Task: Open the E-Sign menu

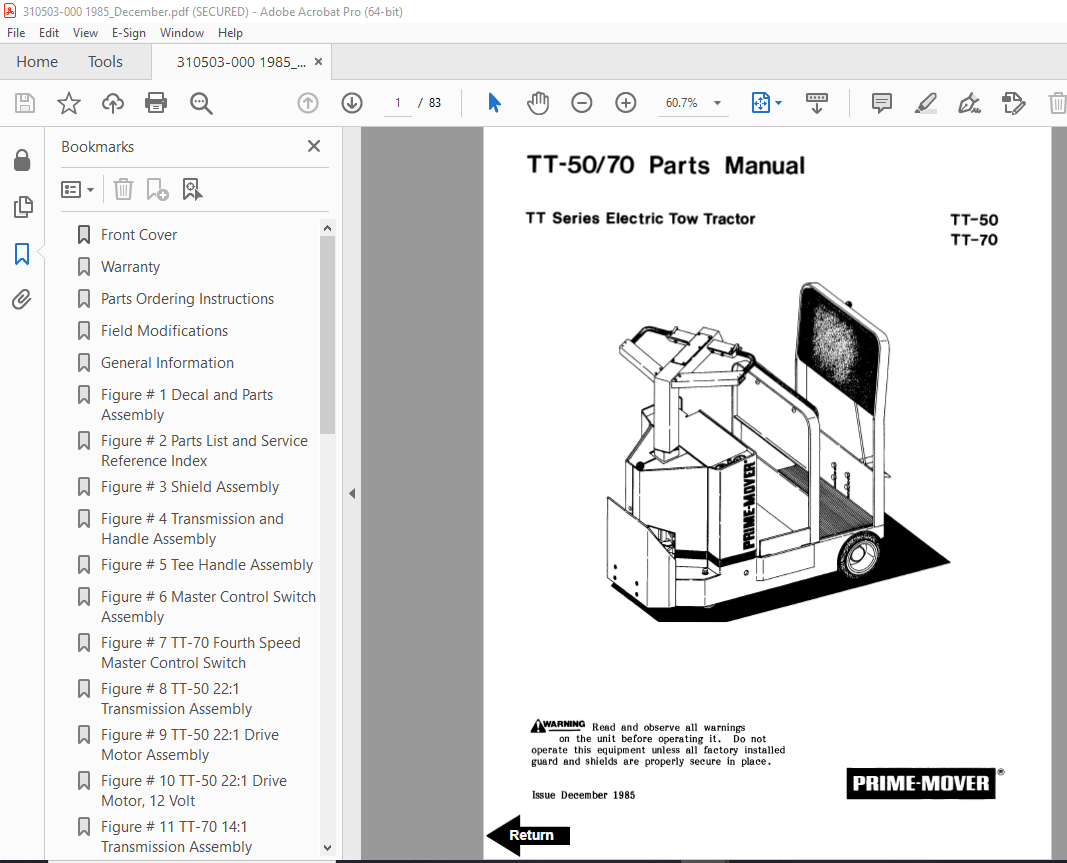Action: coord(129,33)
